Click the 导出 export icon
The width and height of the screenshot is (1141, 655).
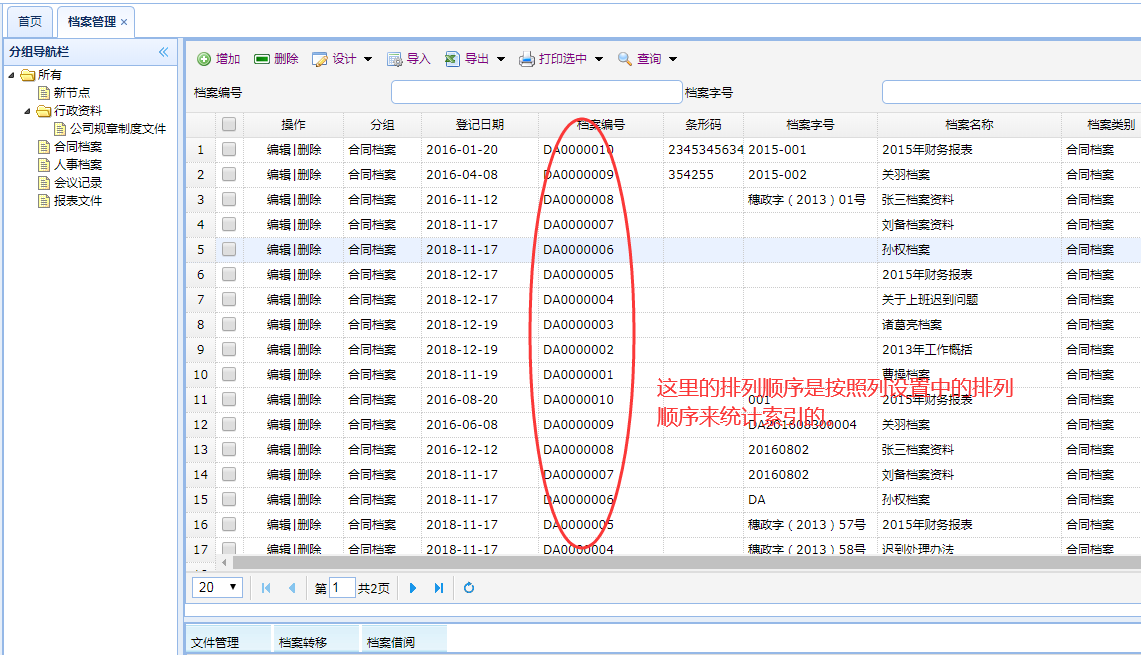pos(452,59)
